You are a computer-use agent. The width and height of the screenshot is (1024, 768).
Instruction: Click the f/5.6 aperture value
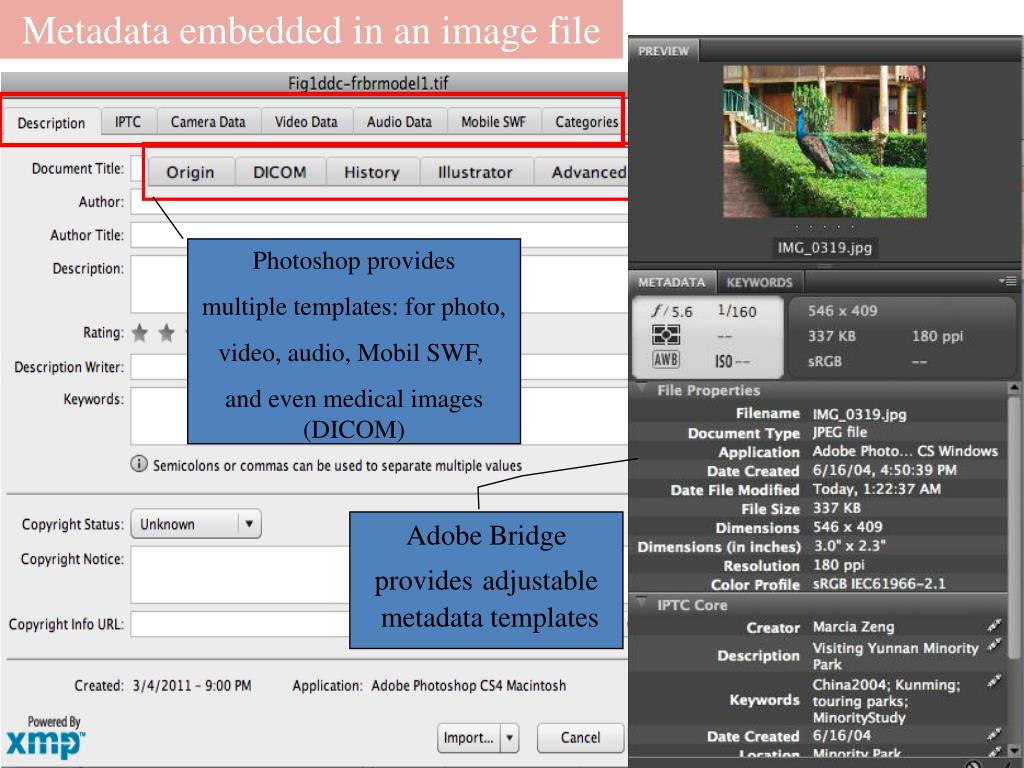point(672,312)
